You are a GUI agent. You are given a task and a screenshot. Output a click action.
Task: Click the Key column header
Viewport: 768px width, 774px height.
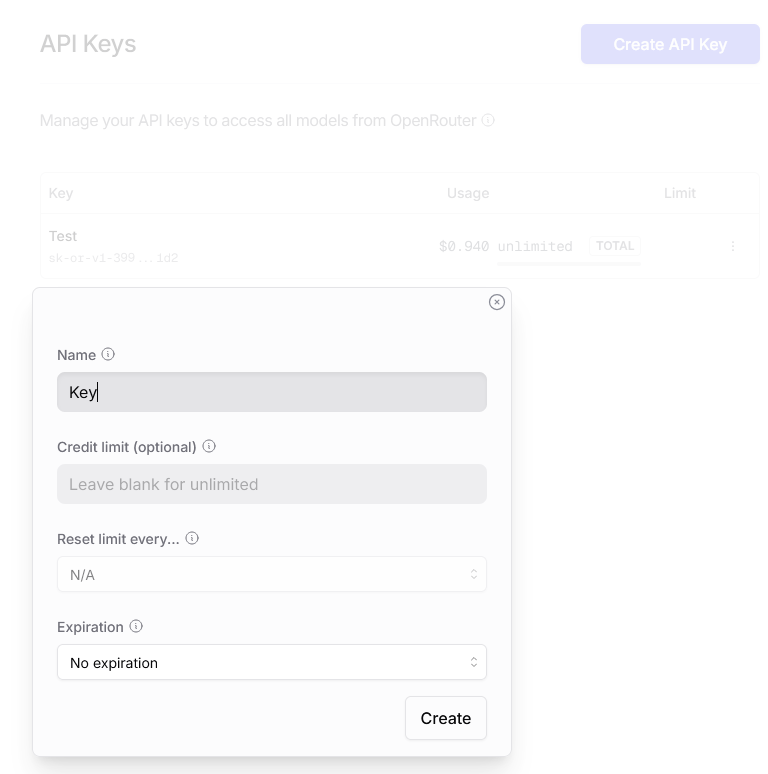tap(61, 193)
